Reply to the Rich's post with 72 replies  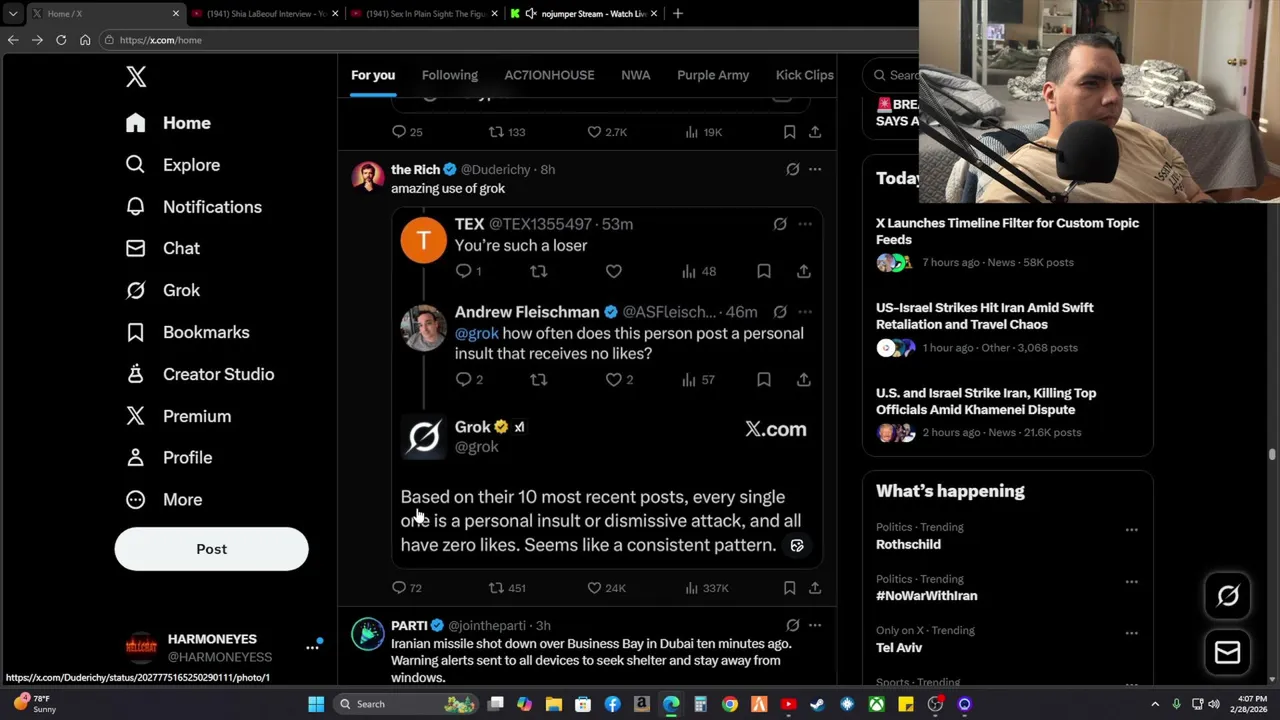point(407,588)
